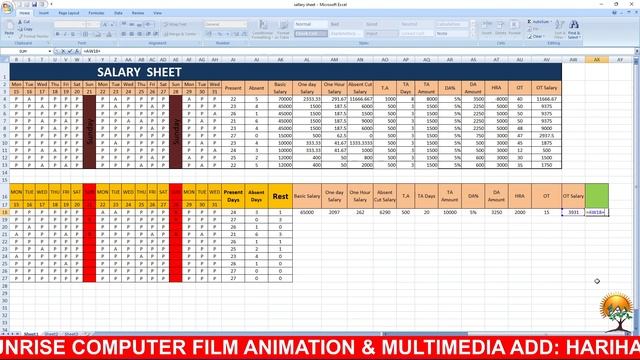The height and width of the screenshot is (360, 640).
Task: Open Insert Function fx dialog
Action: point(77,51)
